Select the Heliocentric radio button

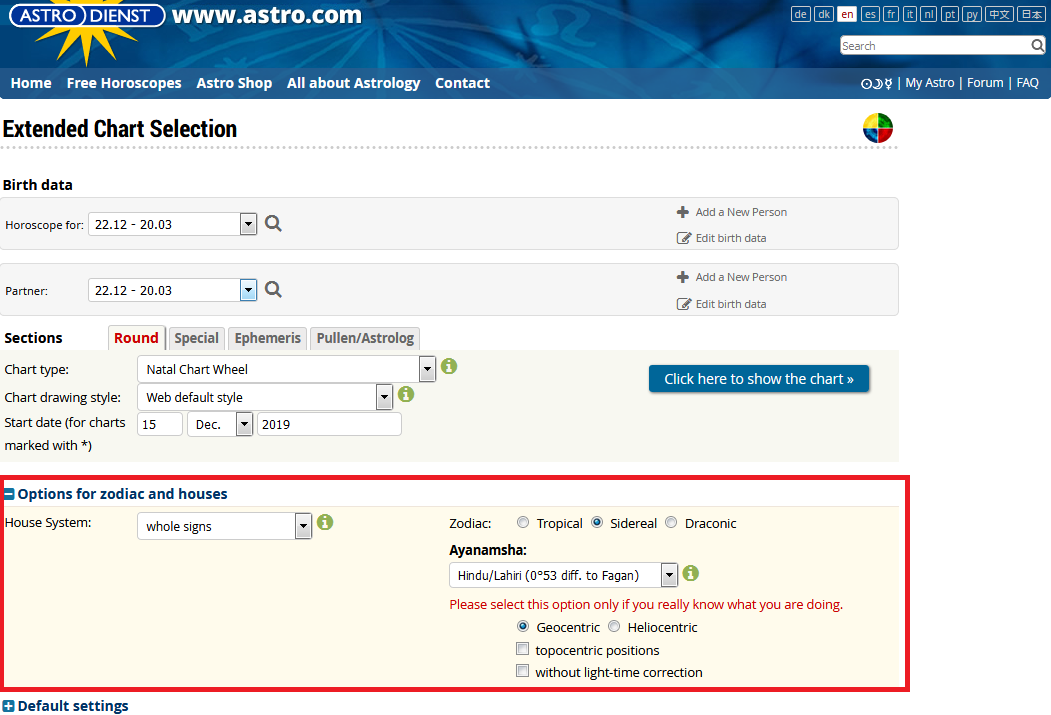coord(614,627)
